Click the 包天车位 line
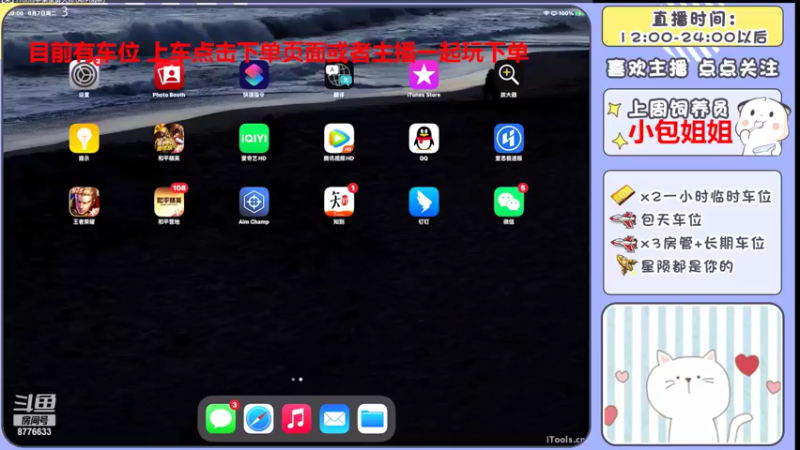The width and height of the screenshot is (800, 450). (656, 220)
